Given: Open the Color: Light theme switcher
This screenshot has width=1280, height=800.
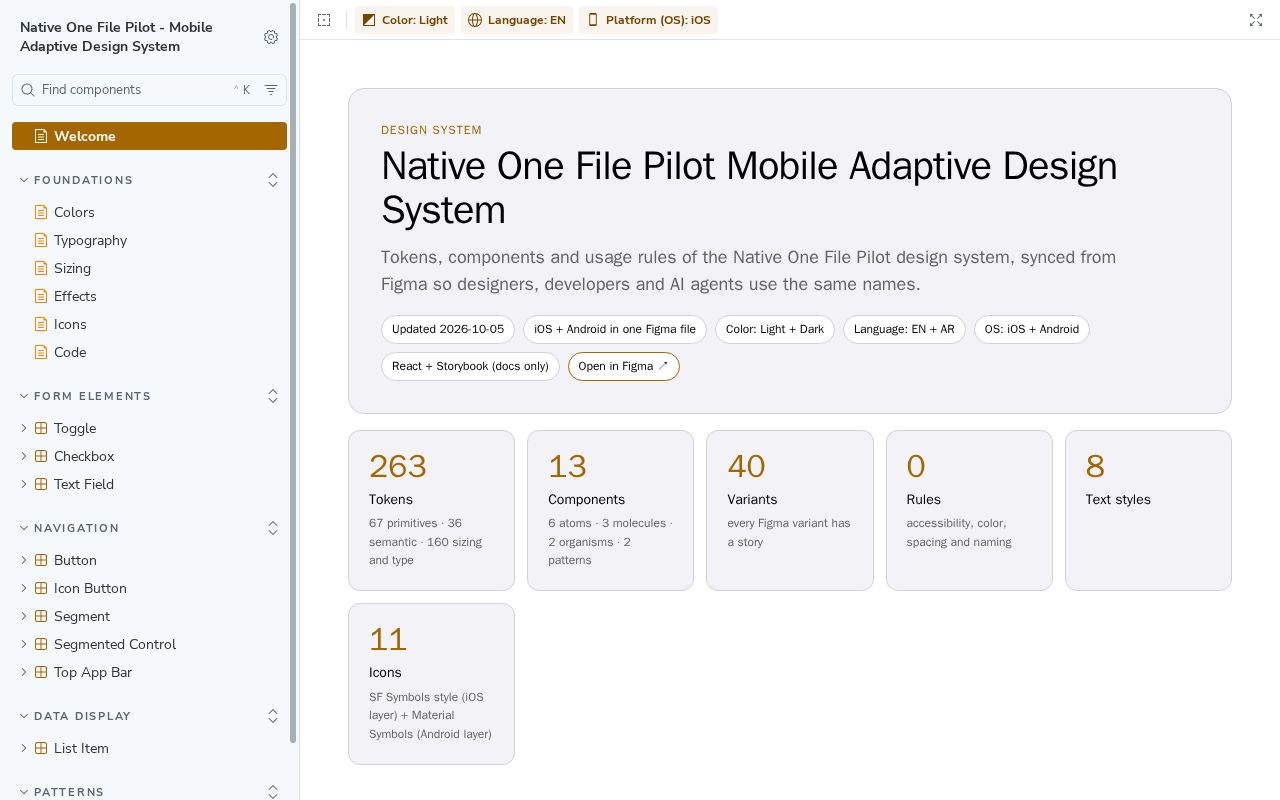Looking at the screenshot, I should click(x=405, y=20).
